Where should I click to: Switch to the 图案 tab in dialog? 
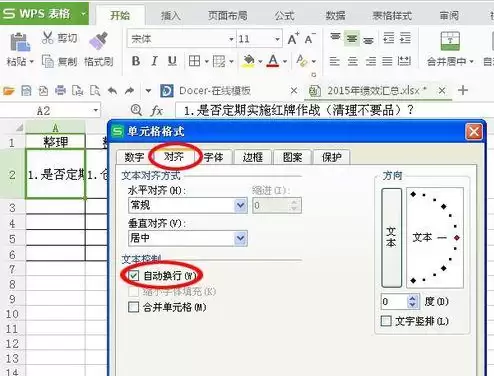(x=292, y=157)
